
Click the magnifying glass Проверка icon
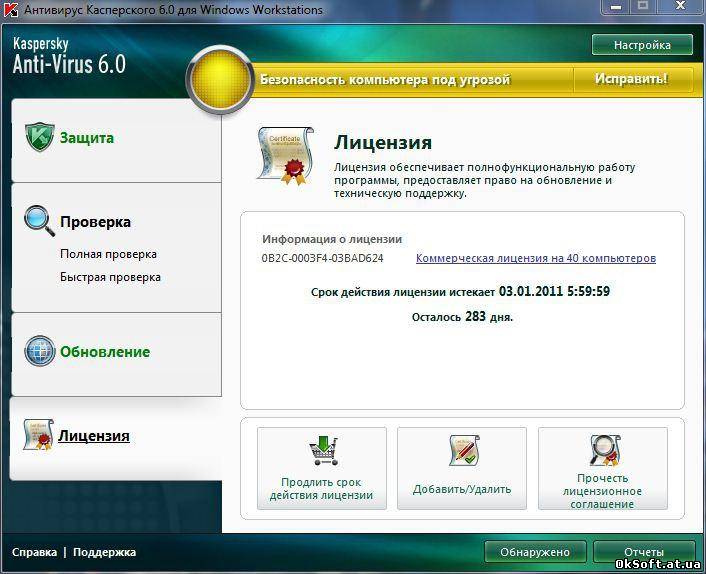39,221
